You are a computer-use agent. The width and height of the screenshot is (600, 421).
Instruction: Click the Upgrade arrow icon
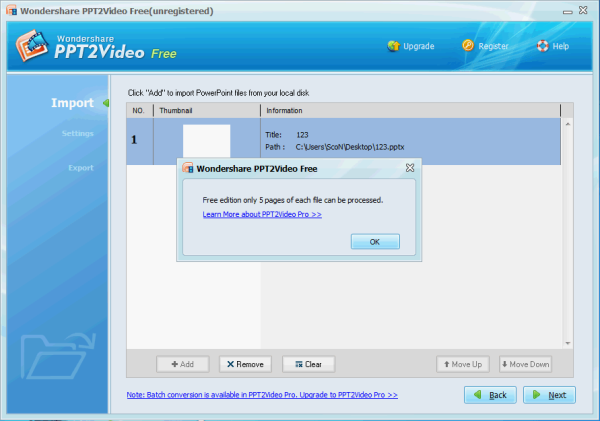coord(393,46)
